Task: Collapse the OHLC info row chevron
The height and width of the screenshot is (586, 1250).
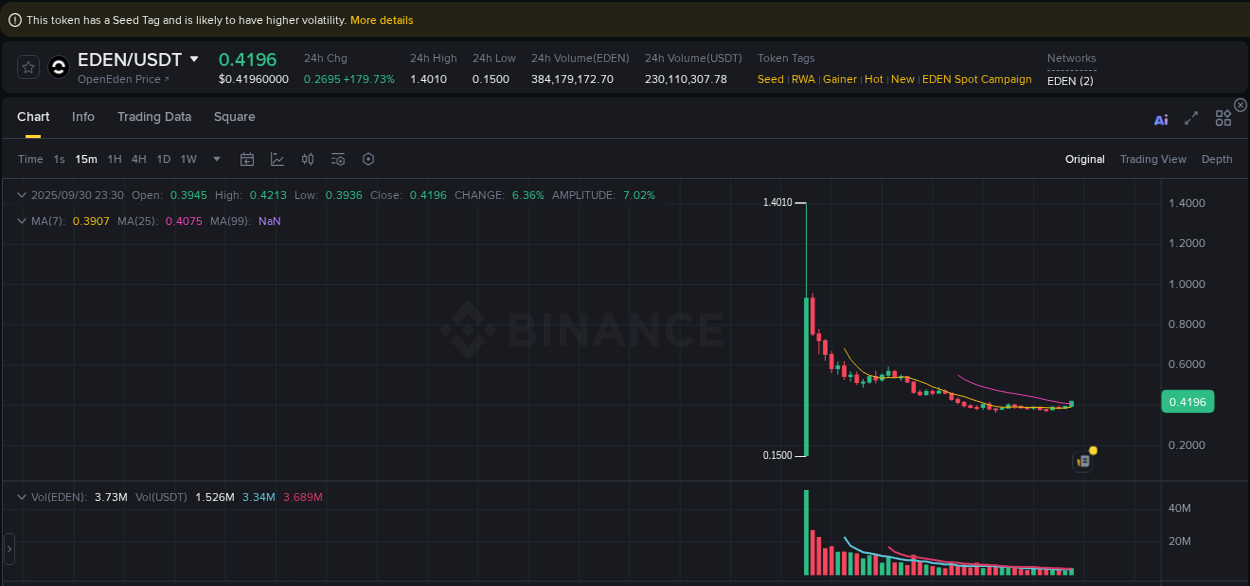Action: 21,194
